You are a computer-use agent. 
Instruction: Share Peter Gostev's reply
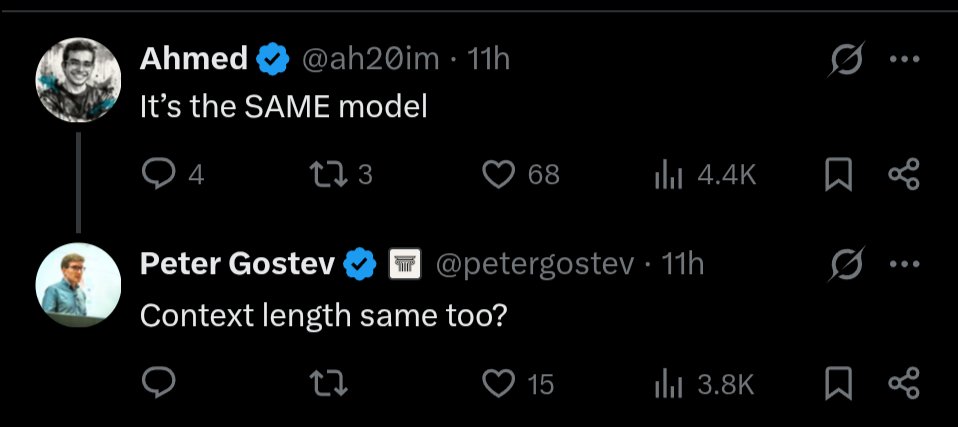[904, 383]
